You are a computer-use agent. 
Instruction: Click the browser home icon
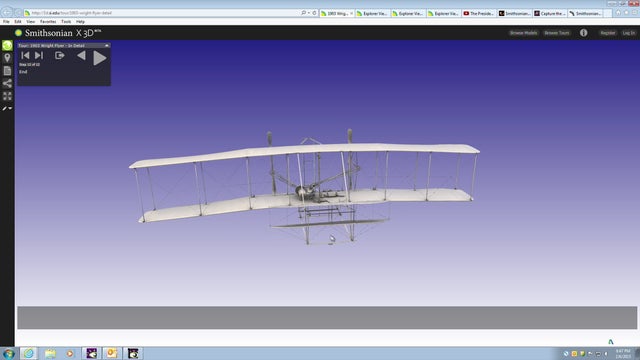coord(618,13)
